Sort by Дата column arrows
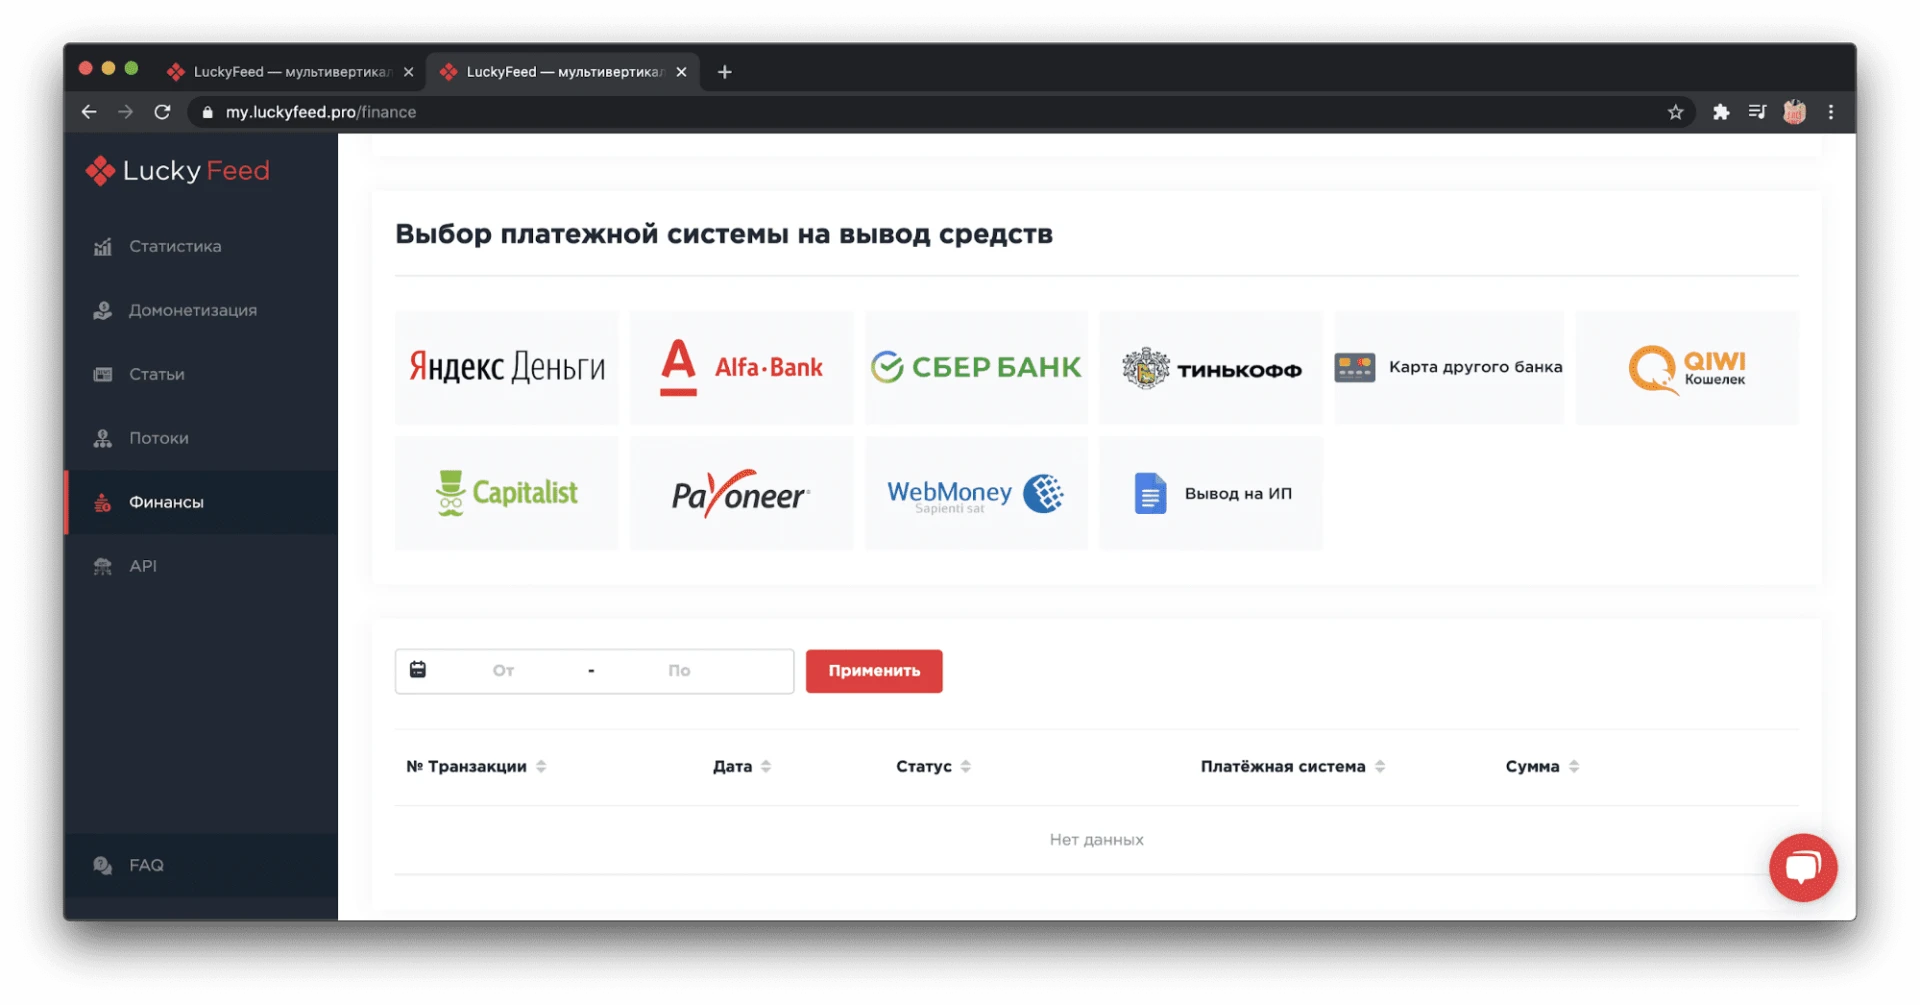1920x1005 pixels. click(x=766, y=767)
